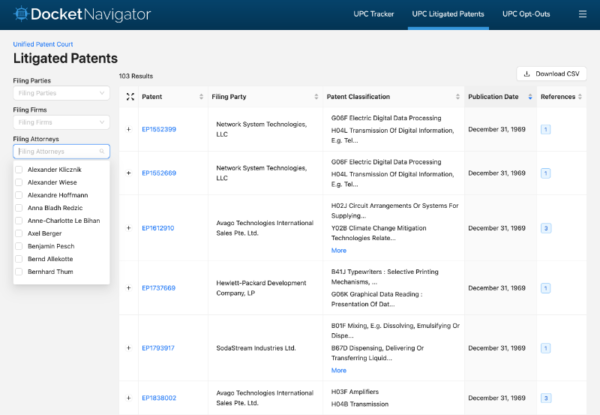Select Bernhard Thum checkbox
Viewport: 600px width, 415px height.
click(x=19, y=270)
